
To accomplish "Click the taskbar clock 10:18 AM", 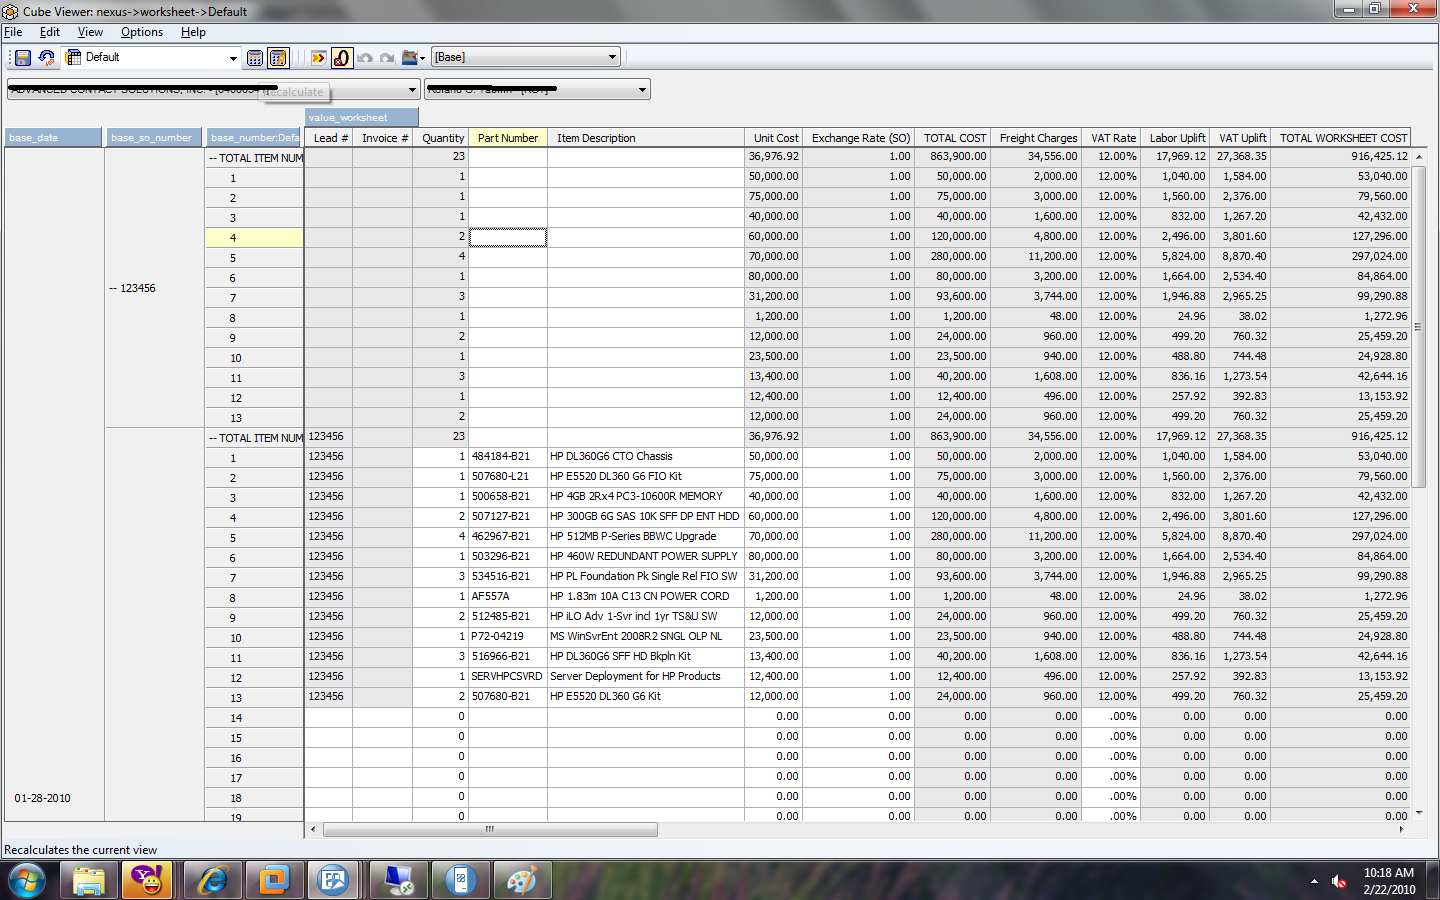I will click(1389, 872).
